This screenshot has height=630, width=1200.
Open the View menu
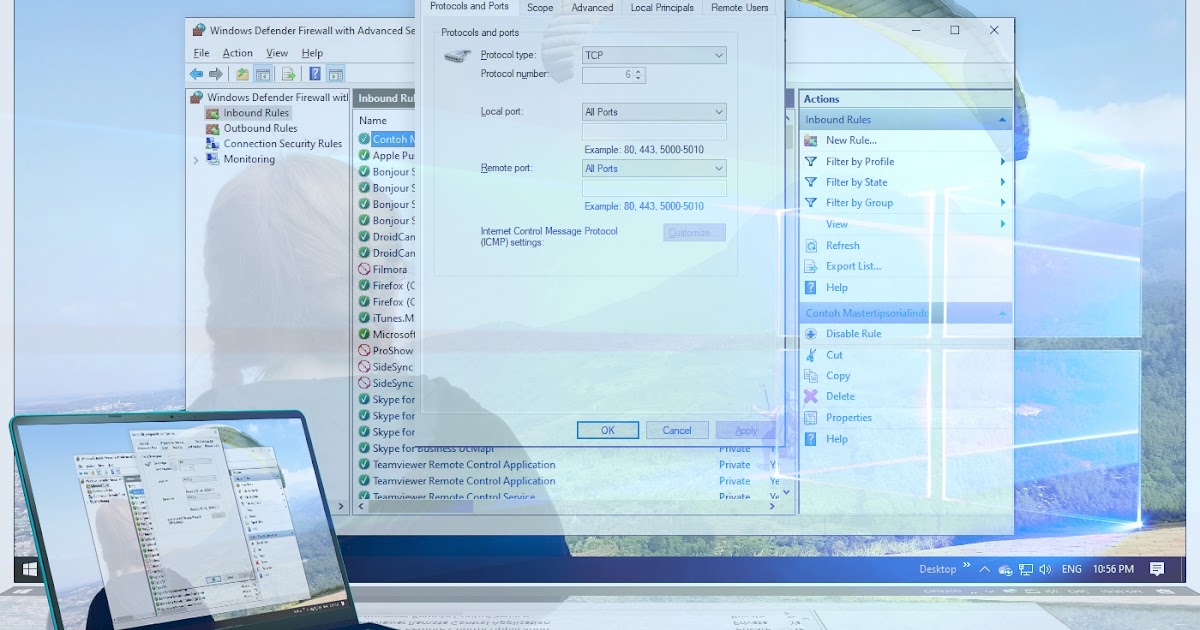click(277, 53)
